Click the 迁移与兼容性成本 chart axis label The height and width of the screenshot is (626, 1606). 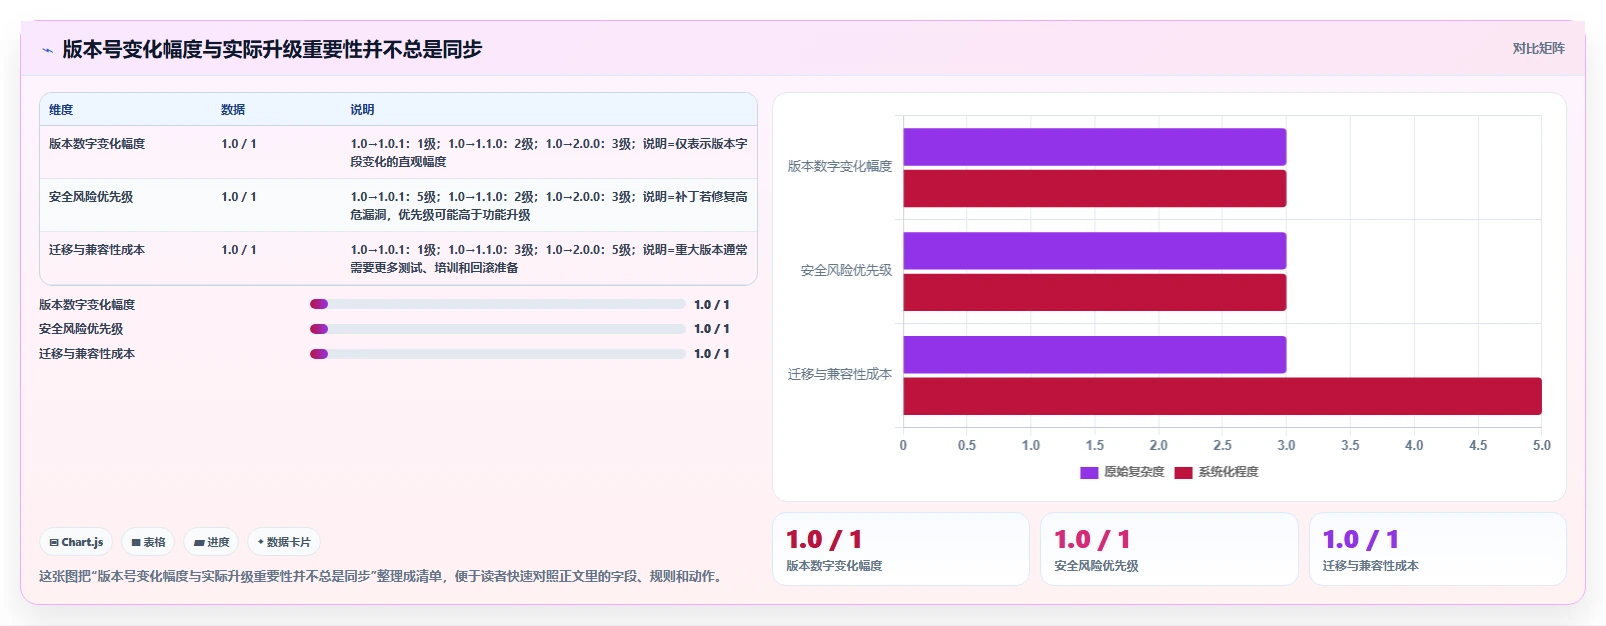point(840,375)
